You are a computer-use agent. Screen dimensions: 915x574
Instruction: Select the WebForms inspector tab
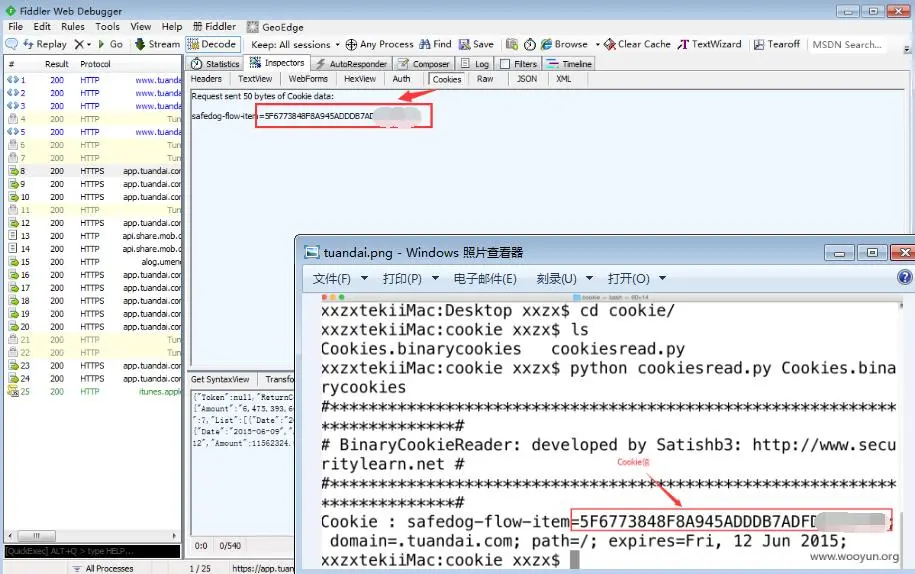coord(308,79)
